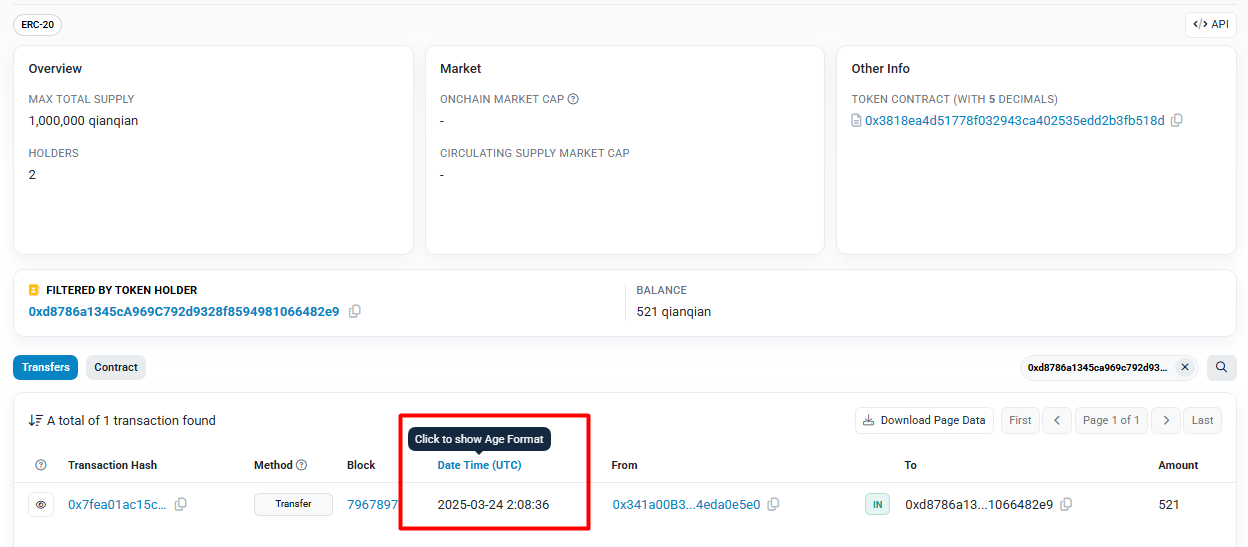The image size is (1248, 547).
Task: Go to previous page chevron
Action: coord(1057,420)
